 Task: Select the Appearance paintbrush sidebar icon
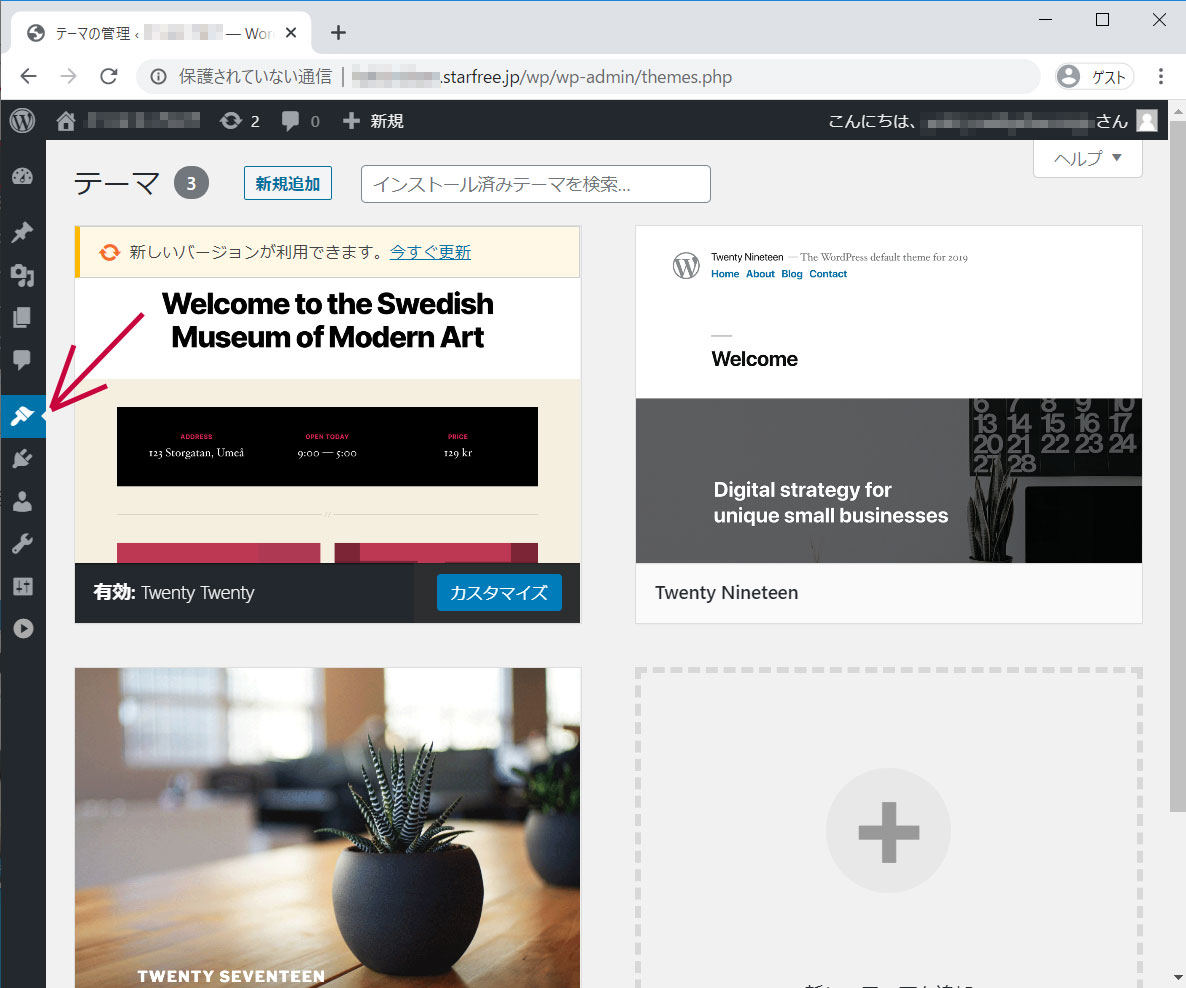(23, 415)
